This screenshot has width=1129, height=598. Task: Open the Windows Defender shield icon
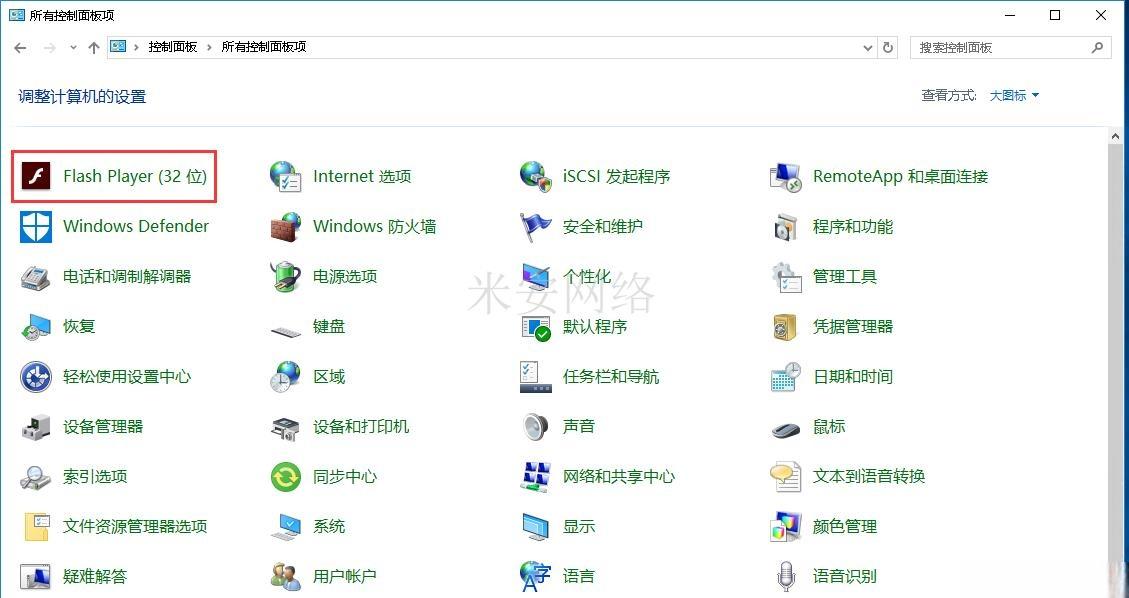coord(36,227)
